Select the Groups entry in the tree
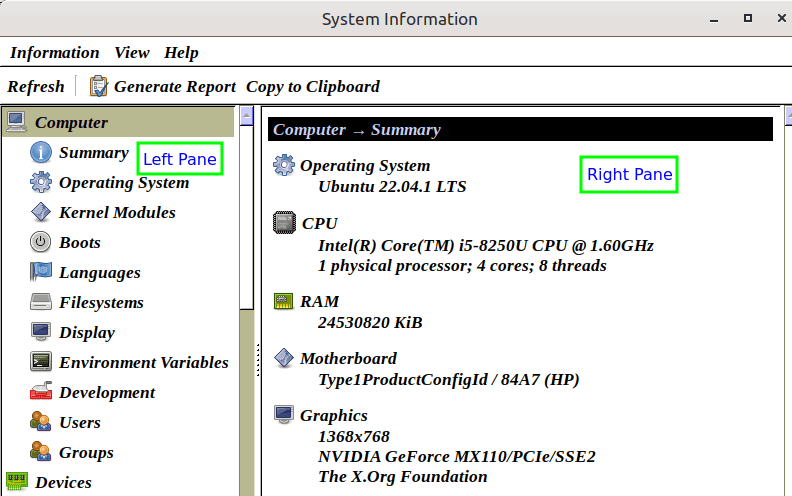The height and width of the screenshot is (496, 792). pos(86,453)
